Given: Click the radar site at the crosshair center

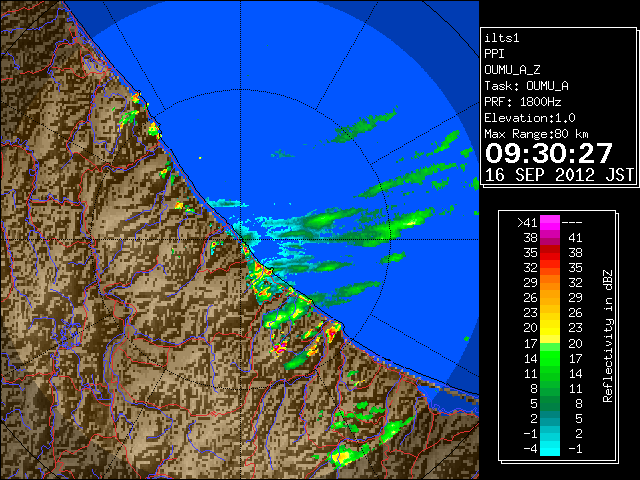Looking at the screenshot, I should [241, 240].
